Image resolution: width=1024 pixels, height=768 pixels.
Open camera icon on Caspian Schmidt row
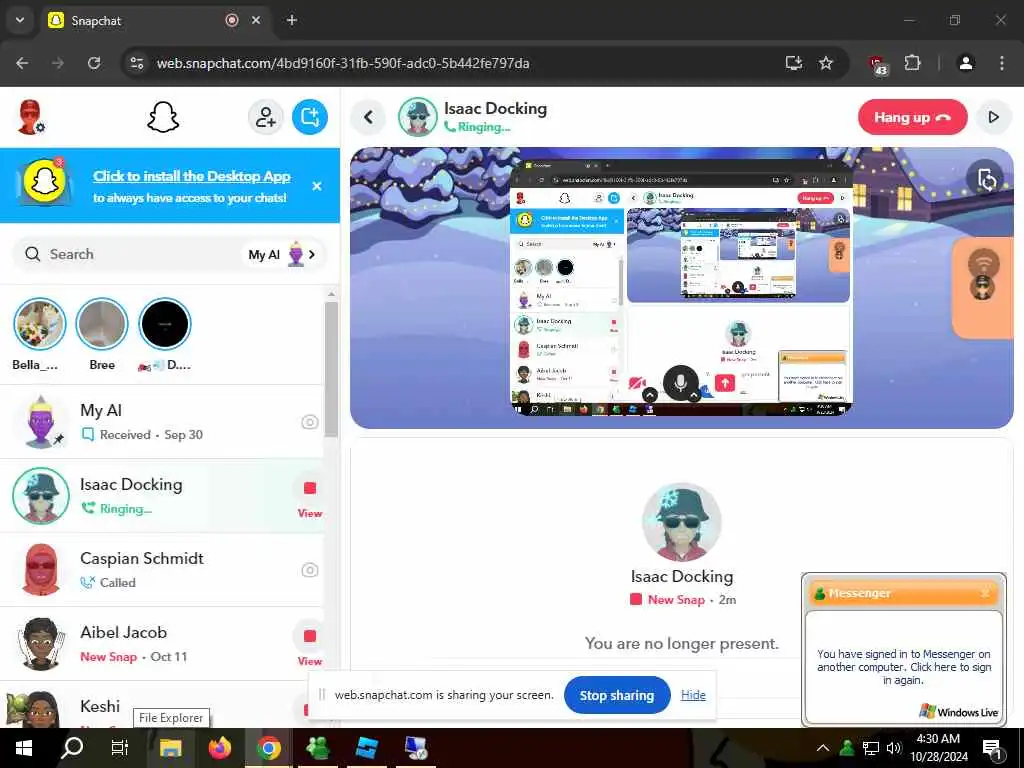tap(310, 570)
